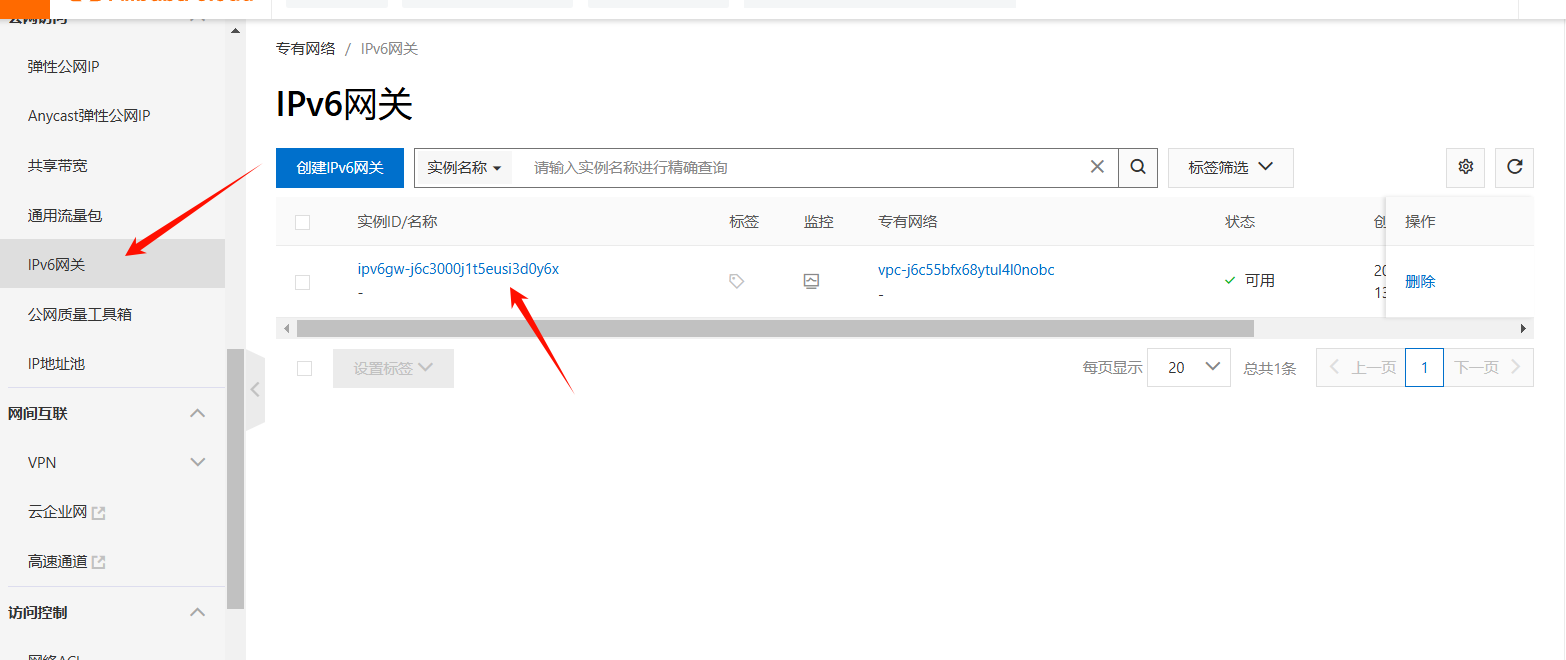
Task: Click the external link icon next to 云企业网
Action: point(99,513)
